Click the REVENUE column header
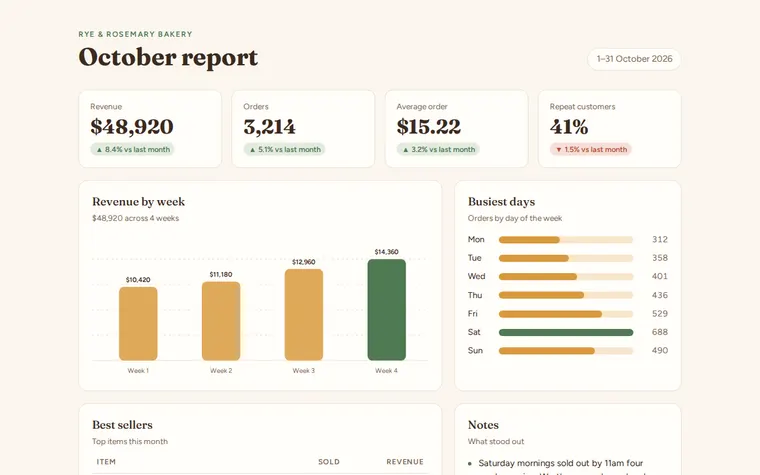The height and width of the screenshot is (475, 760). [x=405, y=462]
